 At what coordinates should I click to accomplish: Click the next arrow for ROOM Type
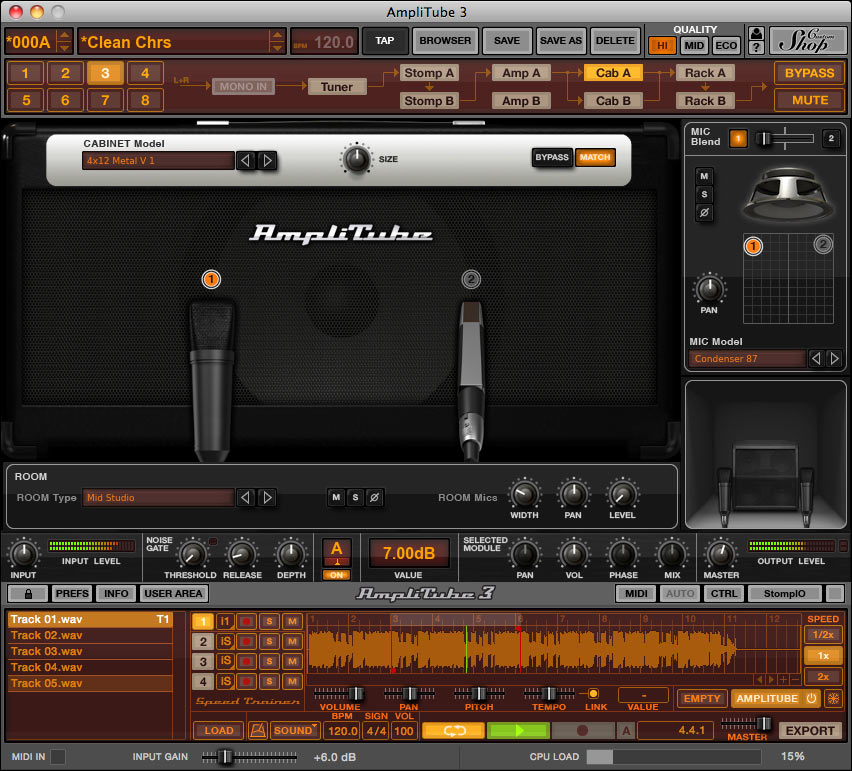click(x=267, y=498)
